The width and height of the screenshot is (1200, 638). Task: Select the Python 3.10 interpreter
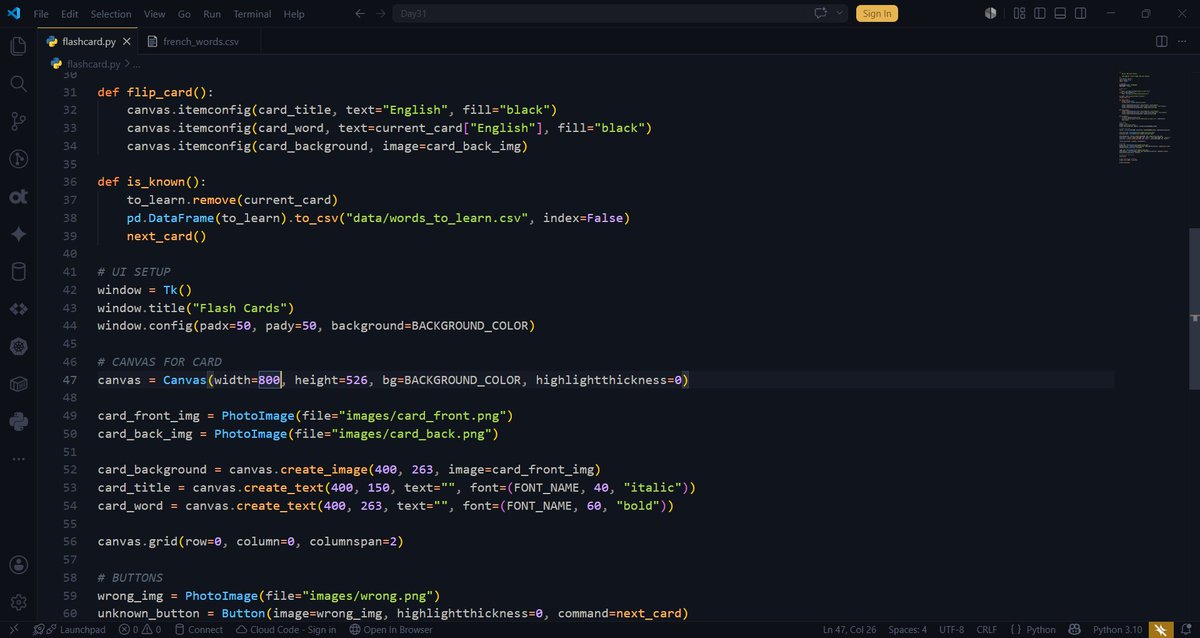(x=1117, y=630)
